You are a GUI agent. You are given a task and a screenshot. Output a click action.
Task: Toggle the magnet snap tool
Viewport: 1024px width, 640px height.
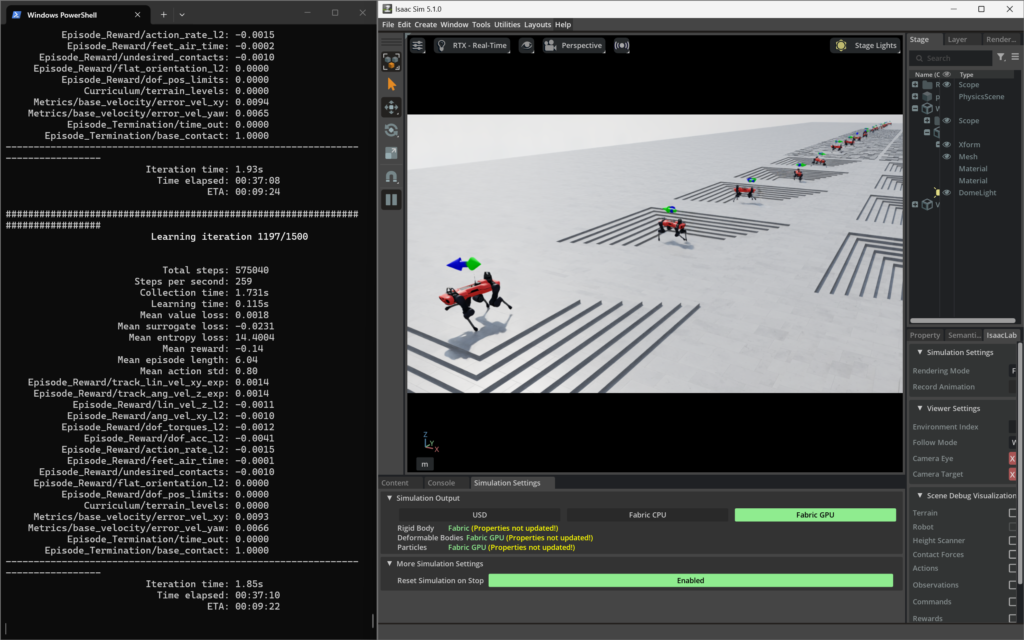pyautogui.click(x=391, y=176)
